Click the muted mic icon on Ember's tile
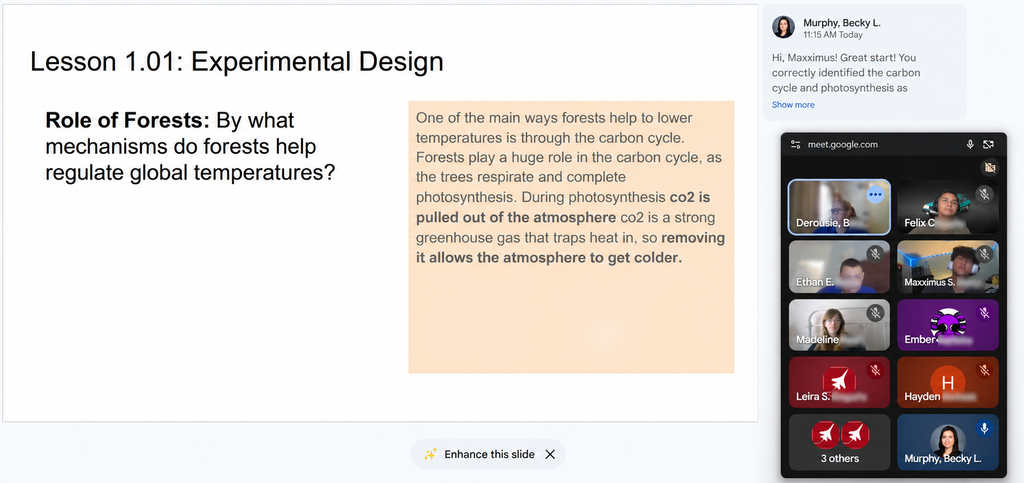Viewport: 1024px width, 483px height. click(x=984, y=313)
